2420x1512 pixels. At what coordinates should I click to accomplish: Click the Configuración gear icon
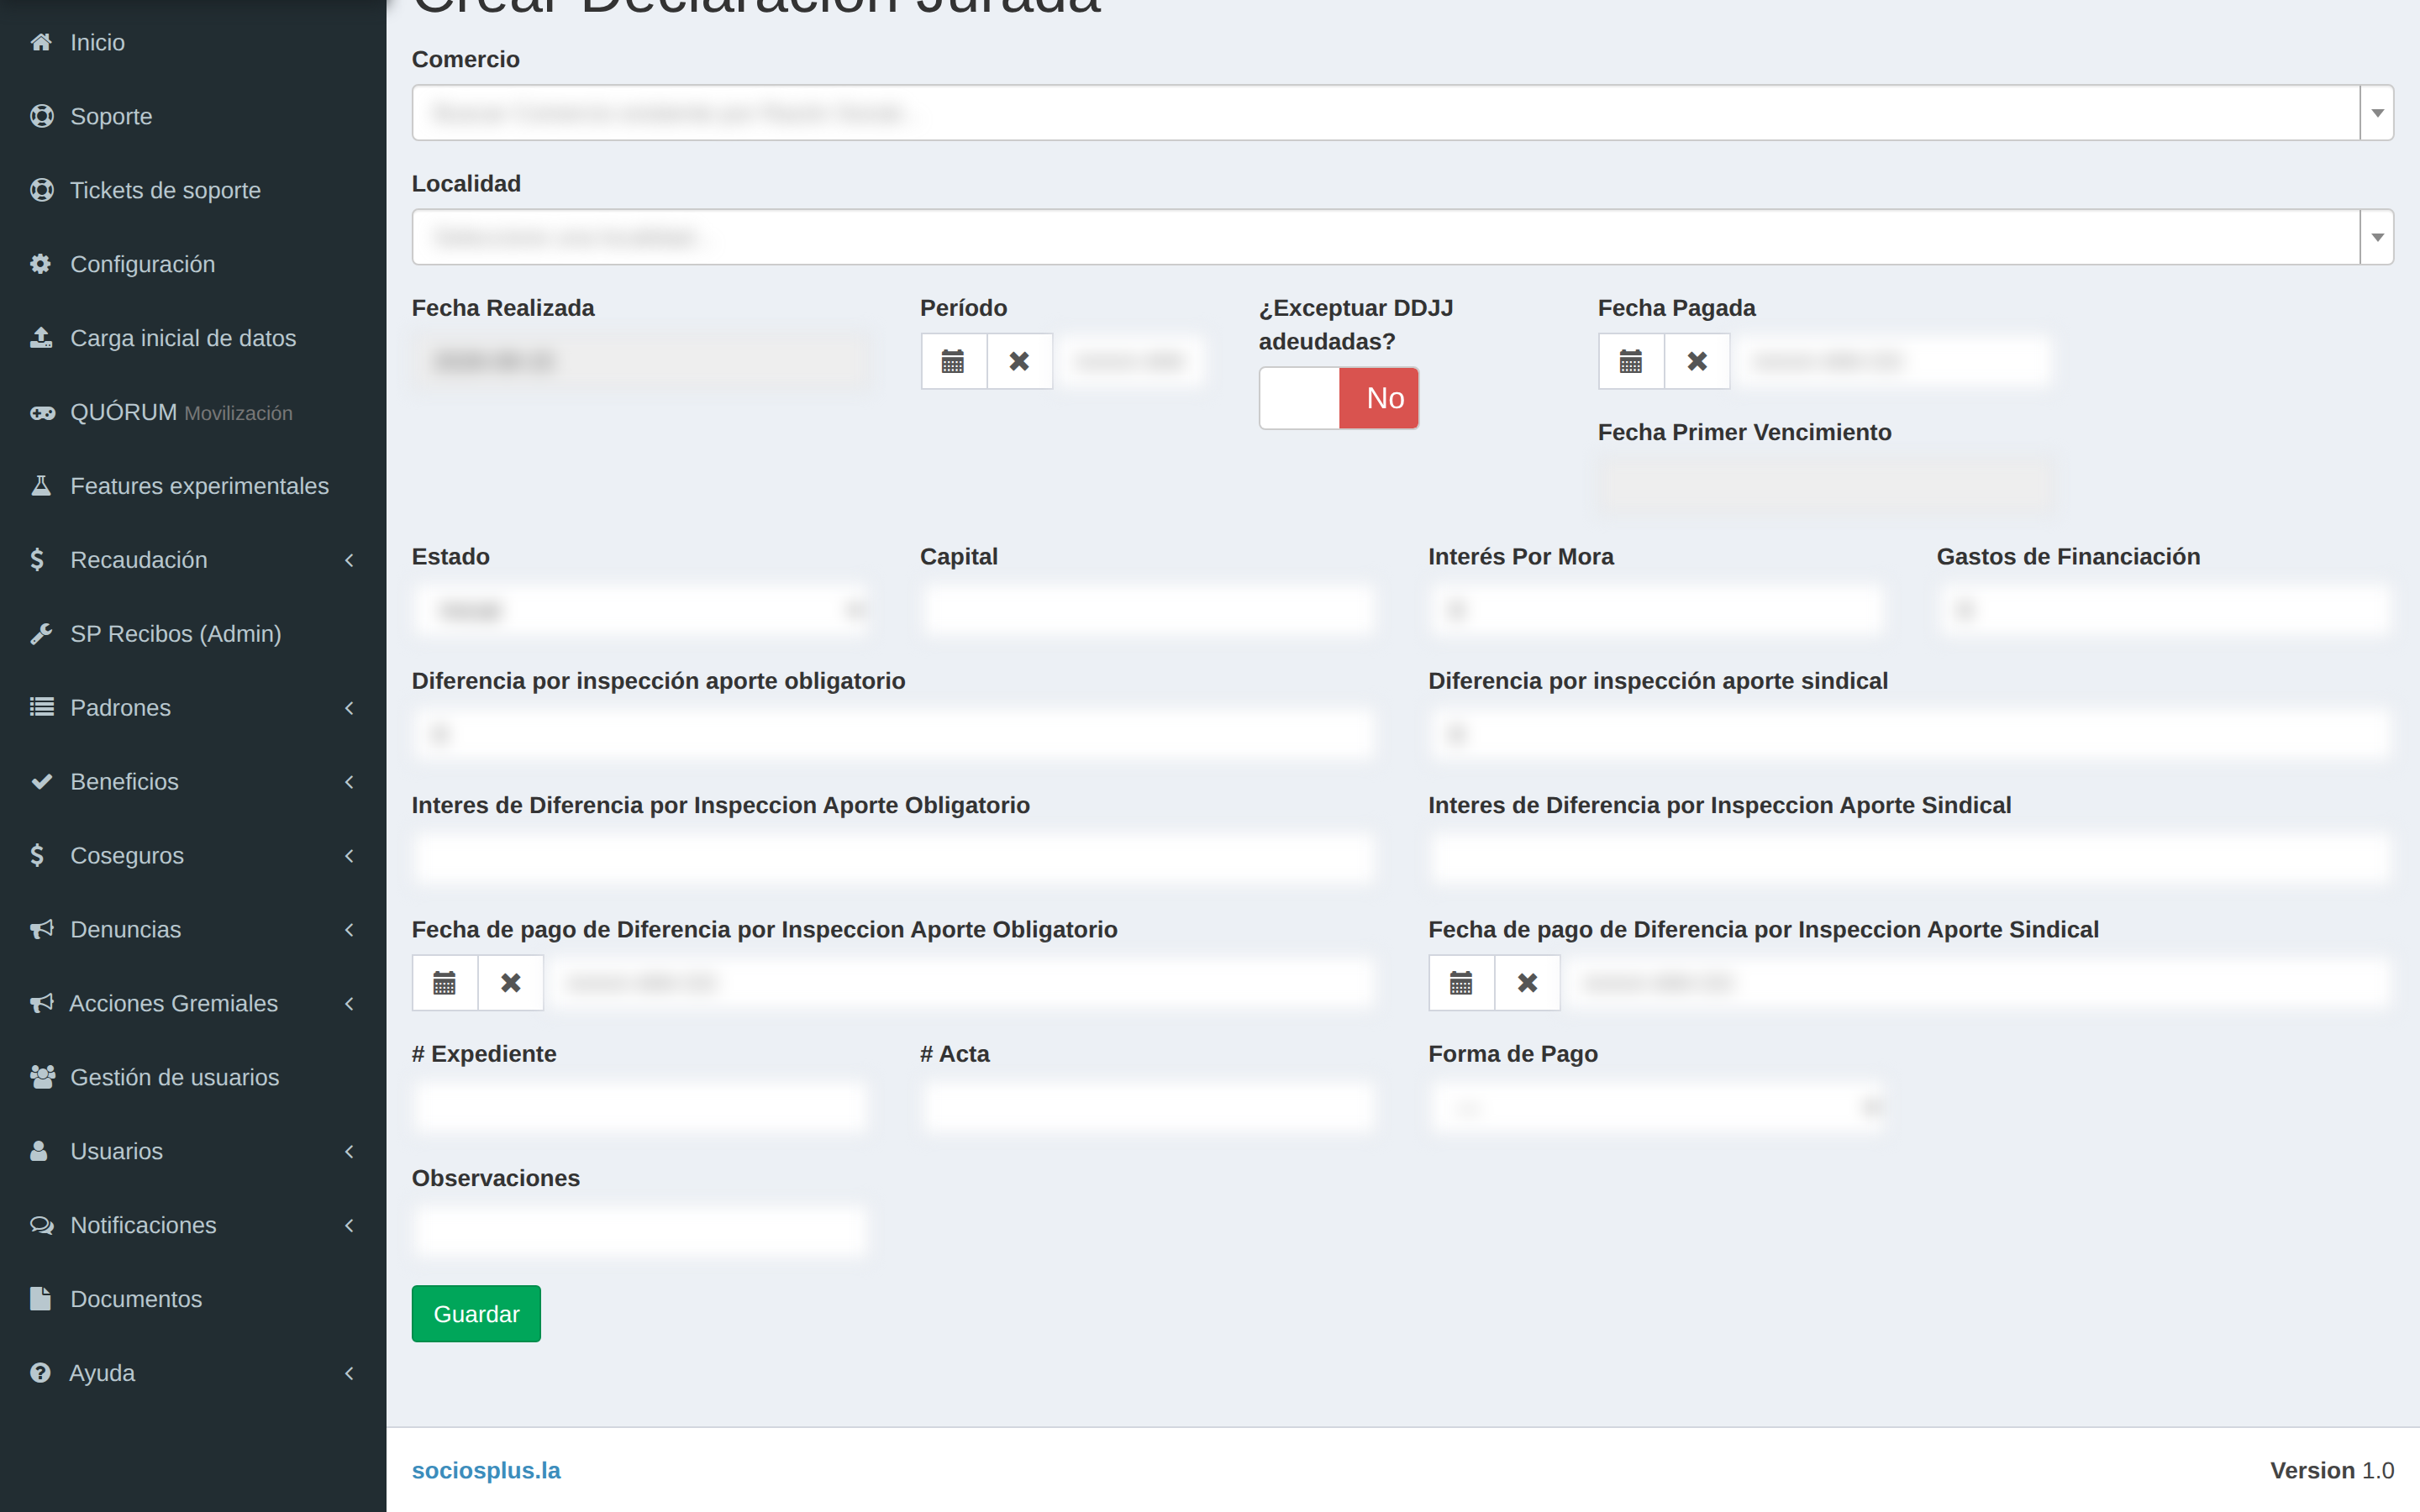click(x=41, y=264)
